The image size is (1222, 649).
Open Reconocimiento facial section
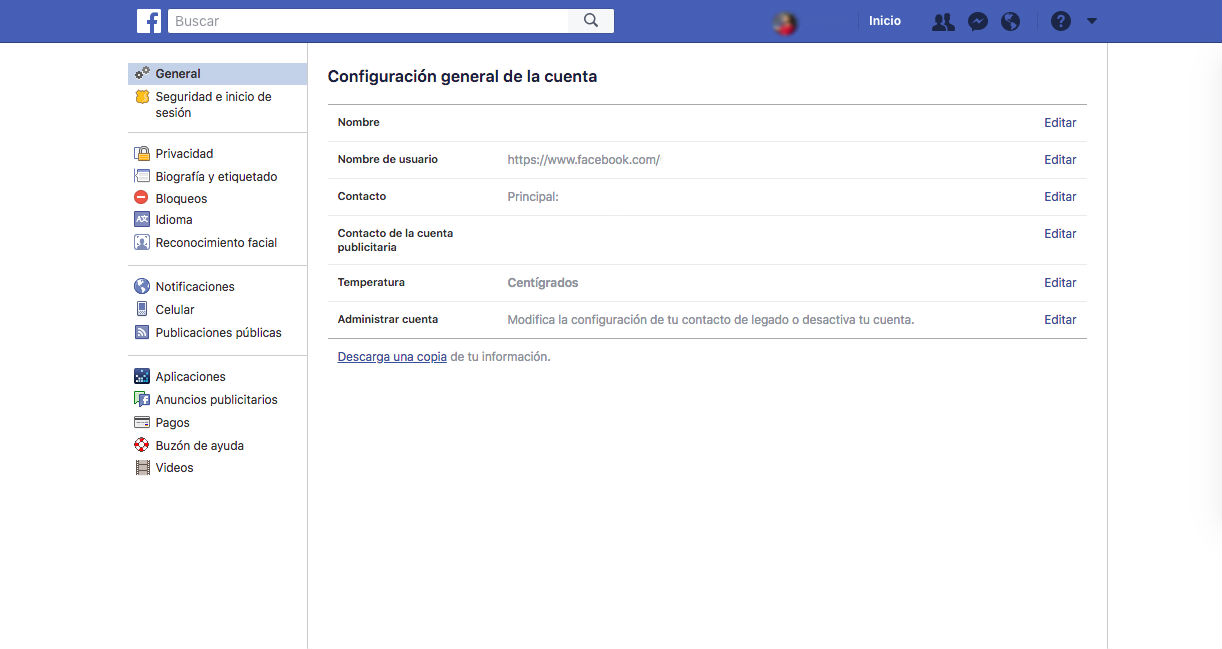tap(217, 242)
